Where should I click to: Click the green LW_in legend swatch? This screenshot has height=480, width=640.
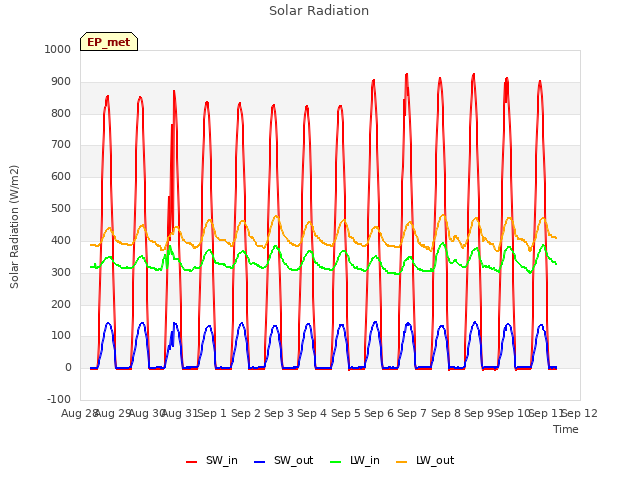[336, 462]
